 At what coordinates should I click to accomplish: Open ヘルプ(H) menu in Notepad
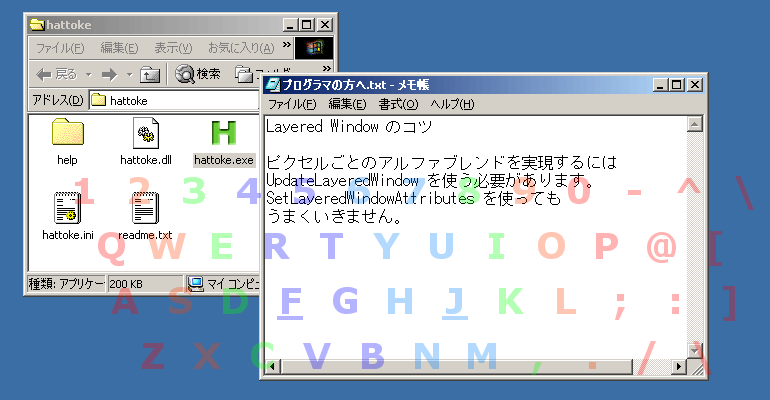[452, 104]
